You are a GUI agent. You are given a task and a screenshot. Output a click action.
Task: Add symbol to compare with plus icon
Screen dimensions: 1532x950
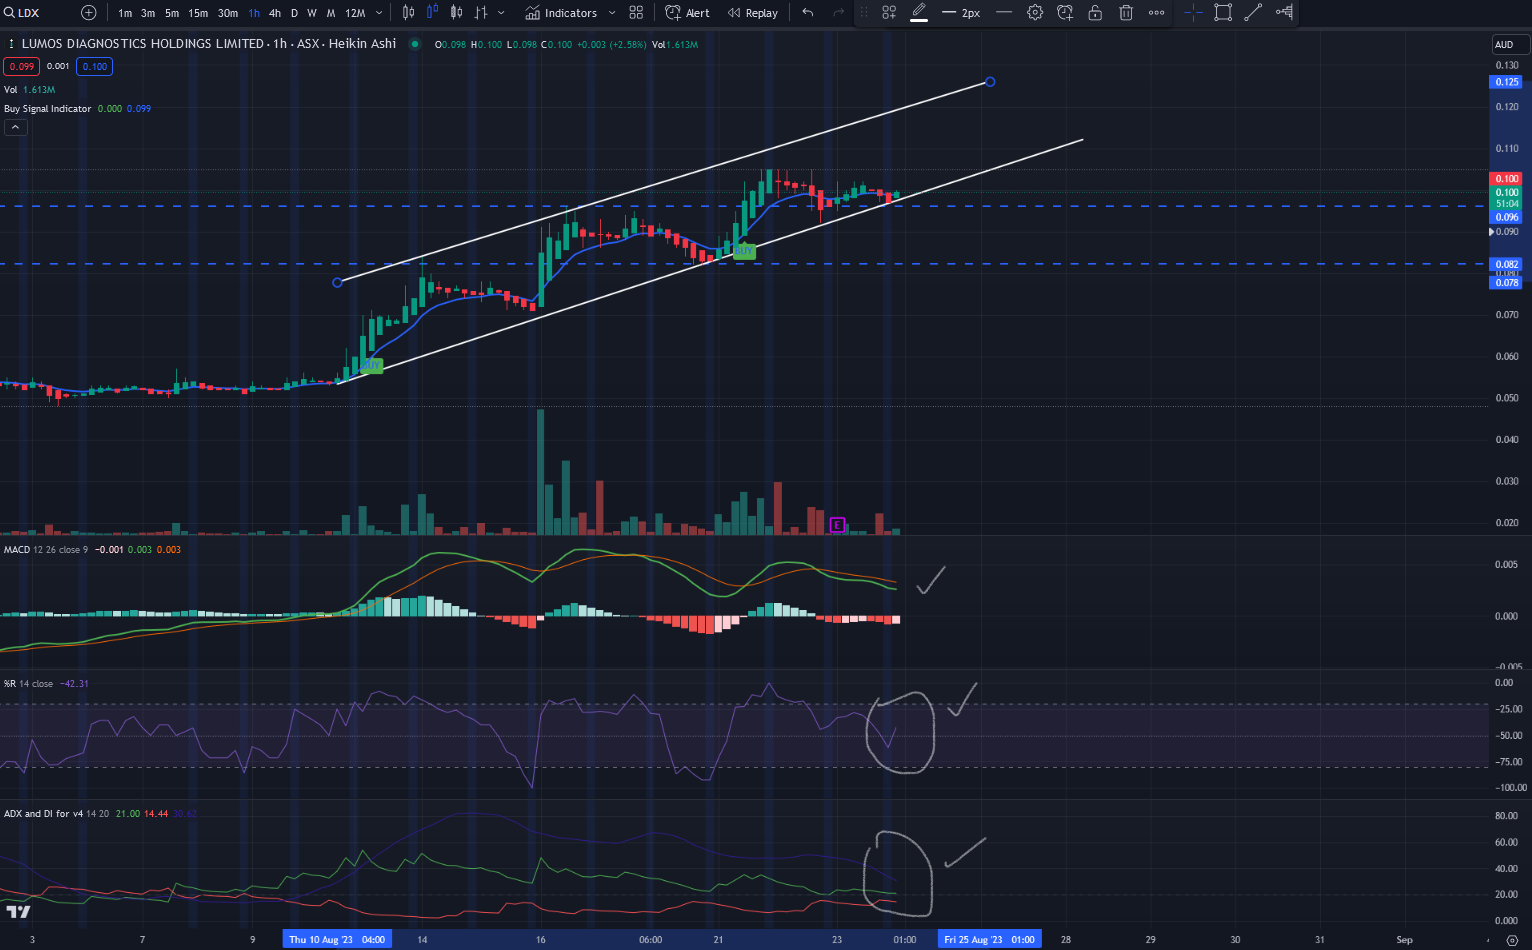[89, 13]
